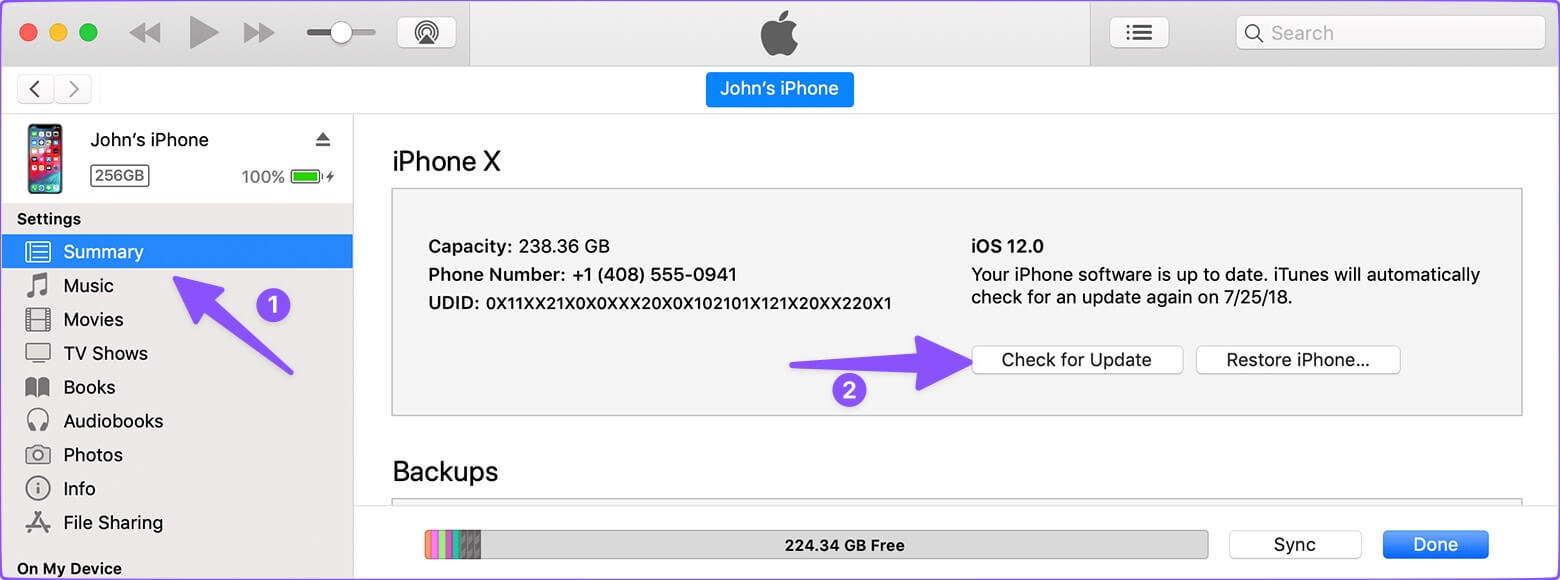The width and height of the screenshot is (1560, 580).
Task: Click the UDID value text
Action: [x=689, y=303]
